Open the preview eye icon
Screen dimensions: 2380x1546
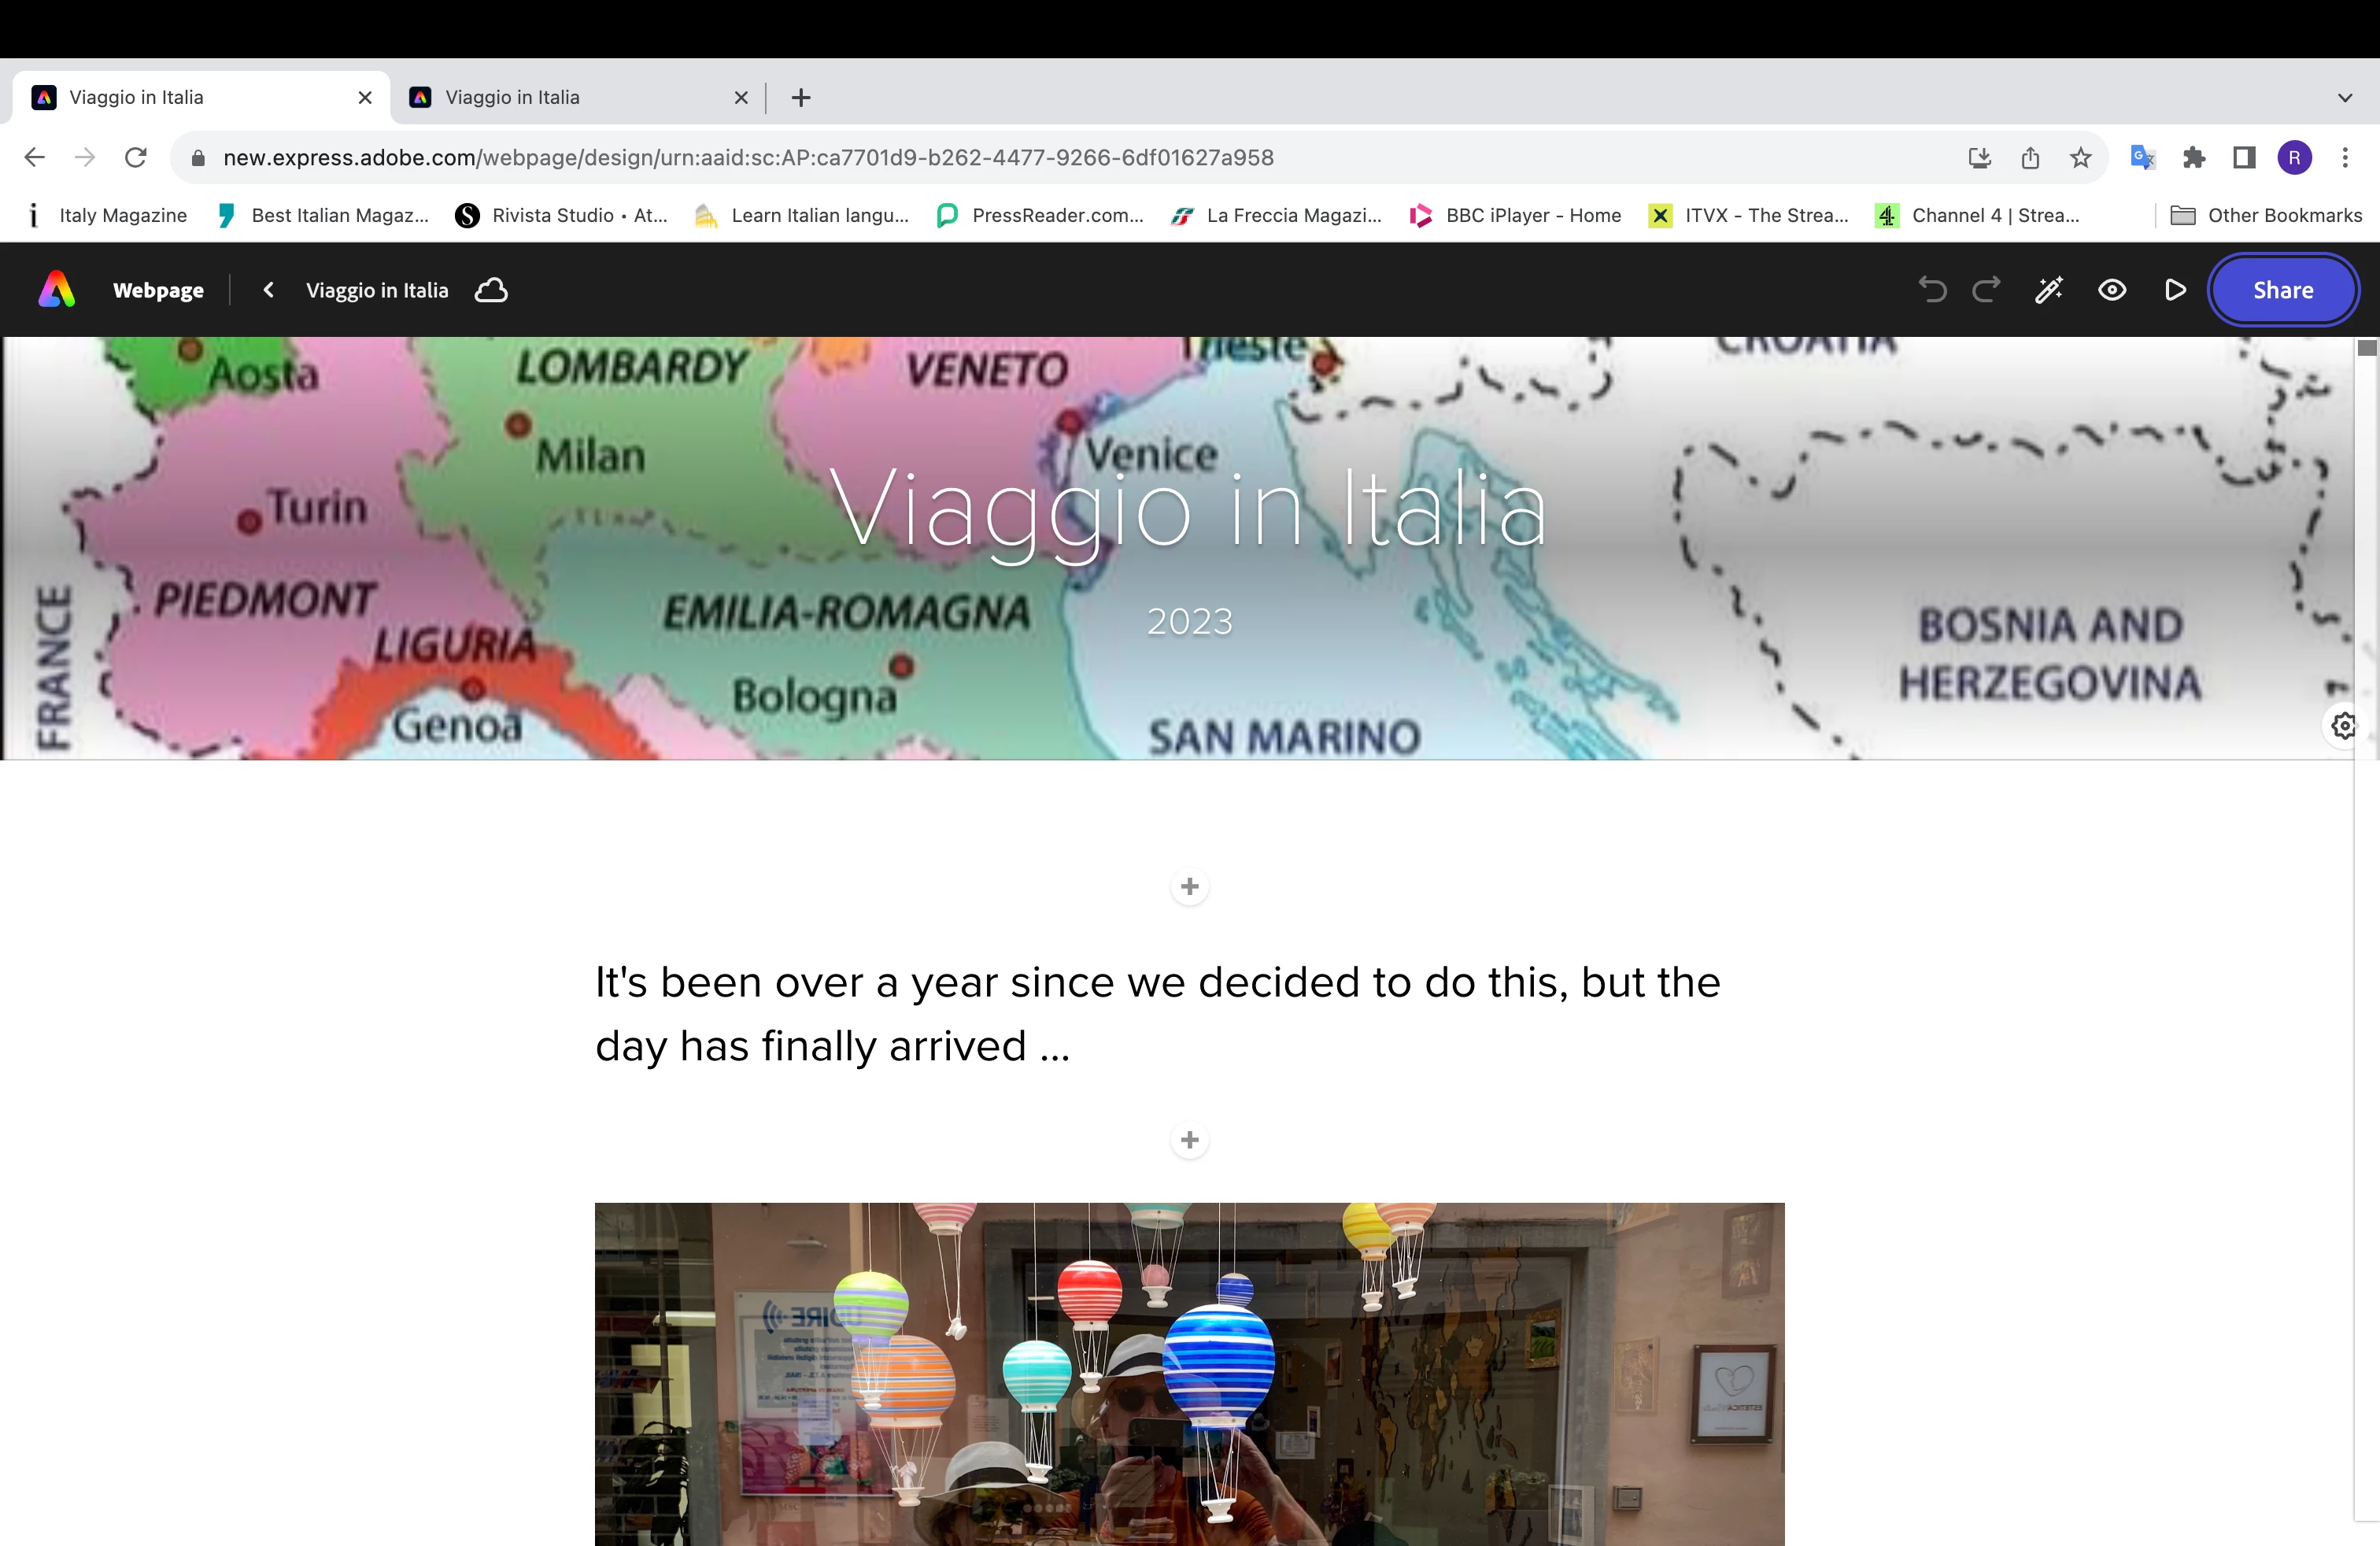click(x=2112, y=290)
